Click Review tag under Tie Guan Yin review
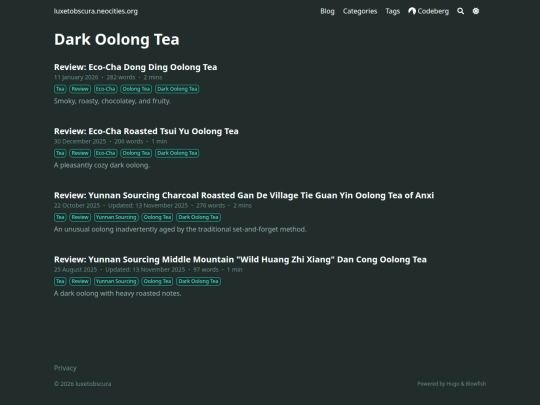 [x=80, y=217]
